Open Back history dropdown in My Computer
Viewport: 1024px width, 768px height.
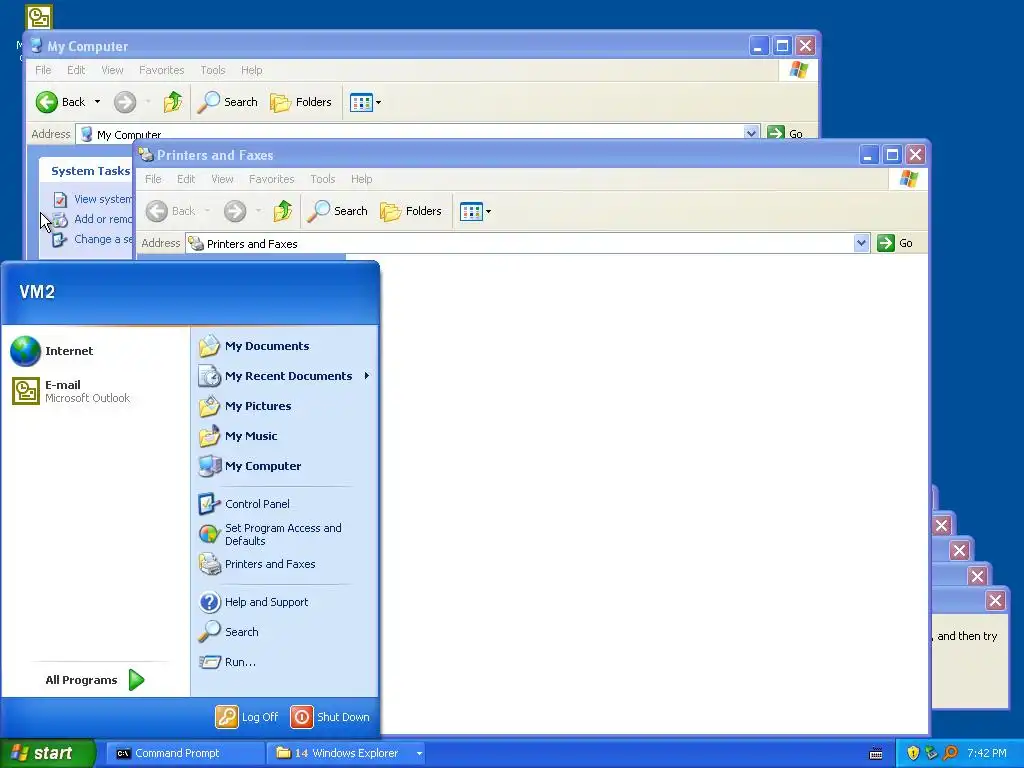pyautogui.click(x=97, y=102)
